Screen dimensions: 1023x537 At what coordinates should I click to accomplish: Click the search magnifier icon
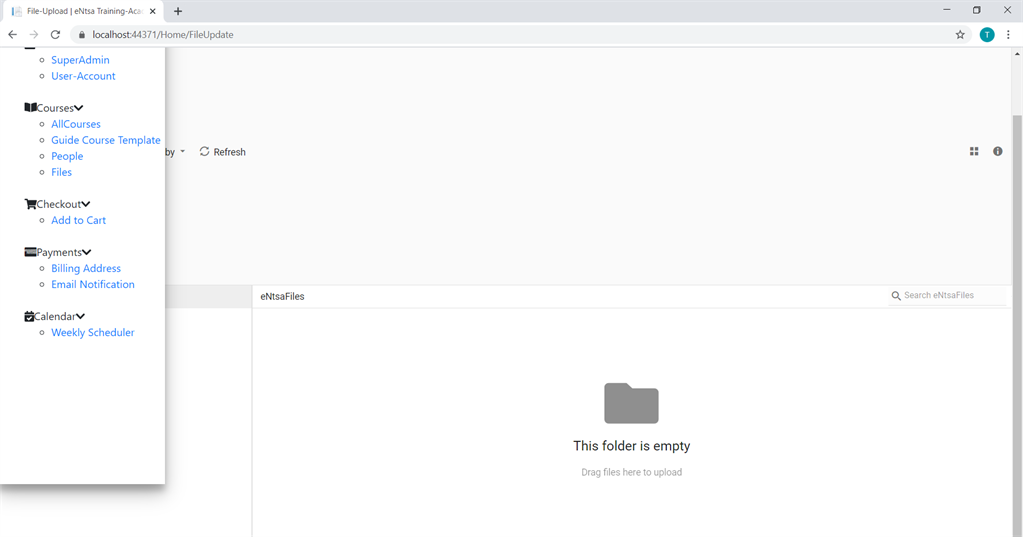pyautogui.click(x=896, y=296)
